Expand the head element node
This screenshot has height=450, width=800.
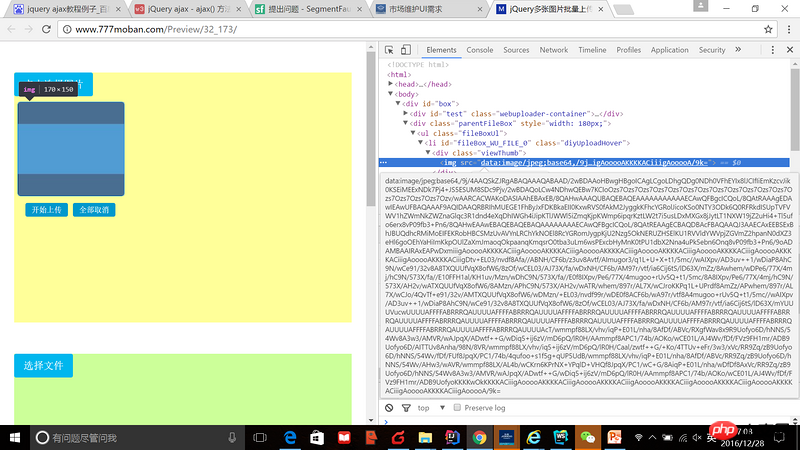coord(392,84)
